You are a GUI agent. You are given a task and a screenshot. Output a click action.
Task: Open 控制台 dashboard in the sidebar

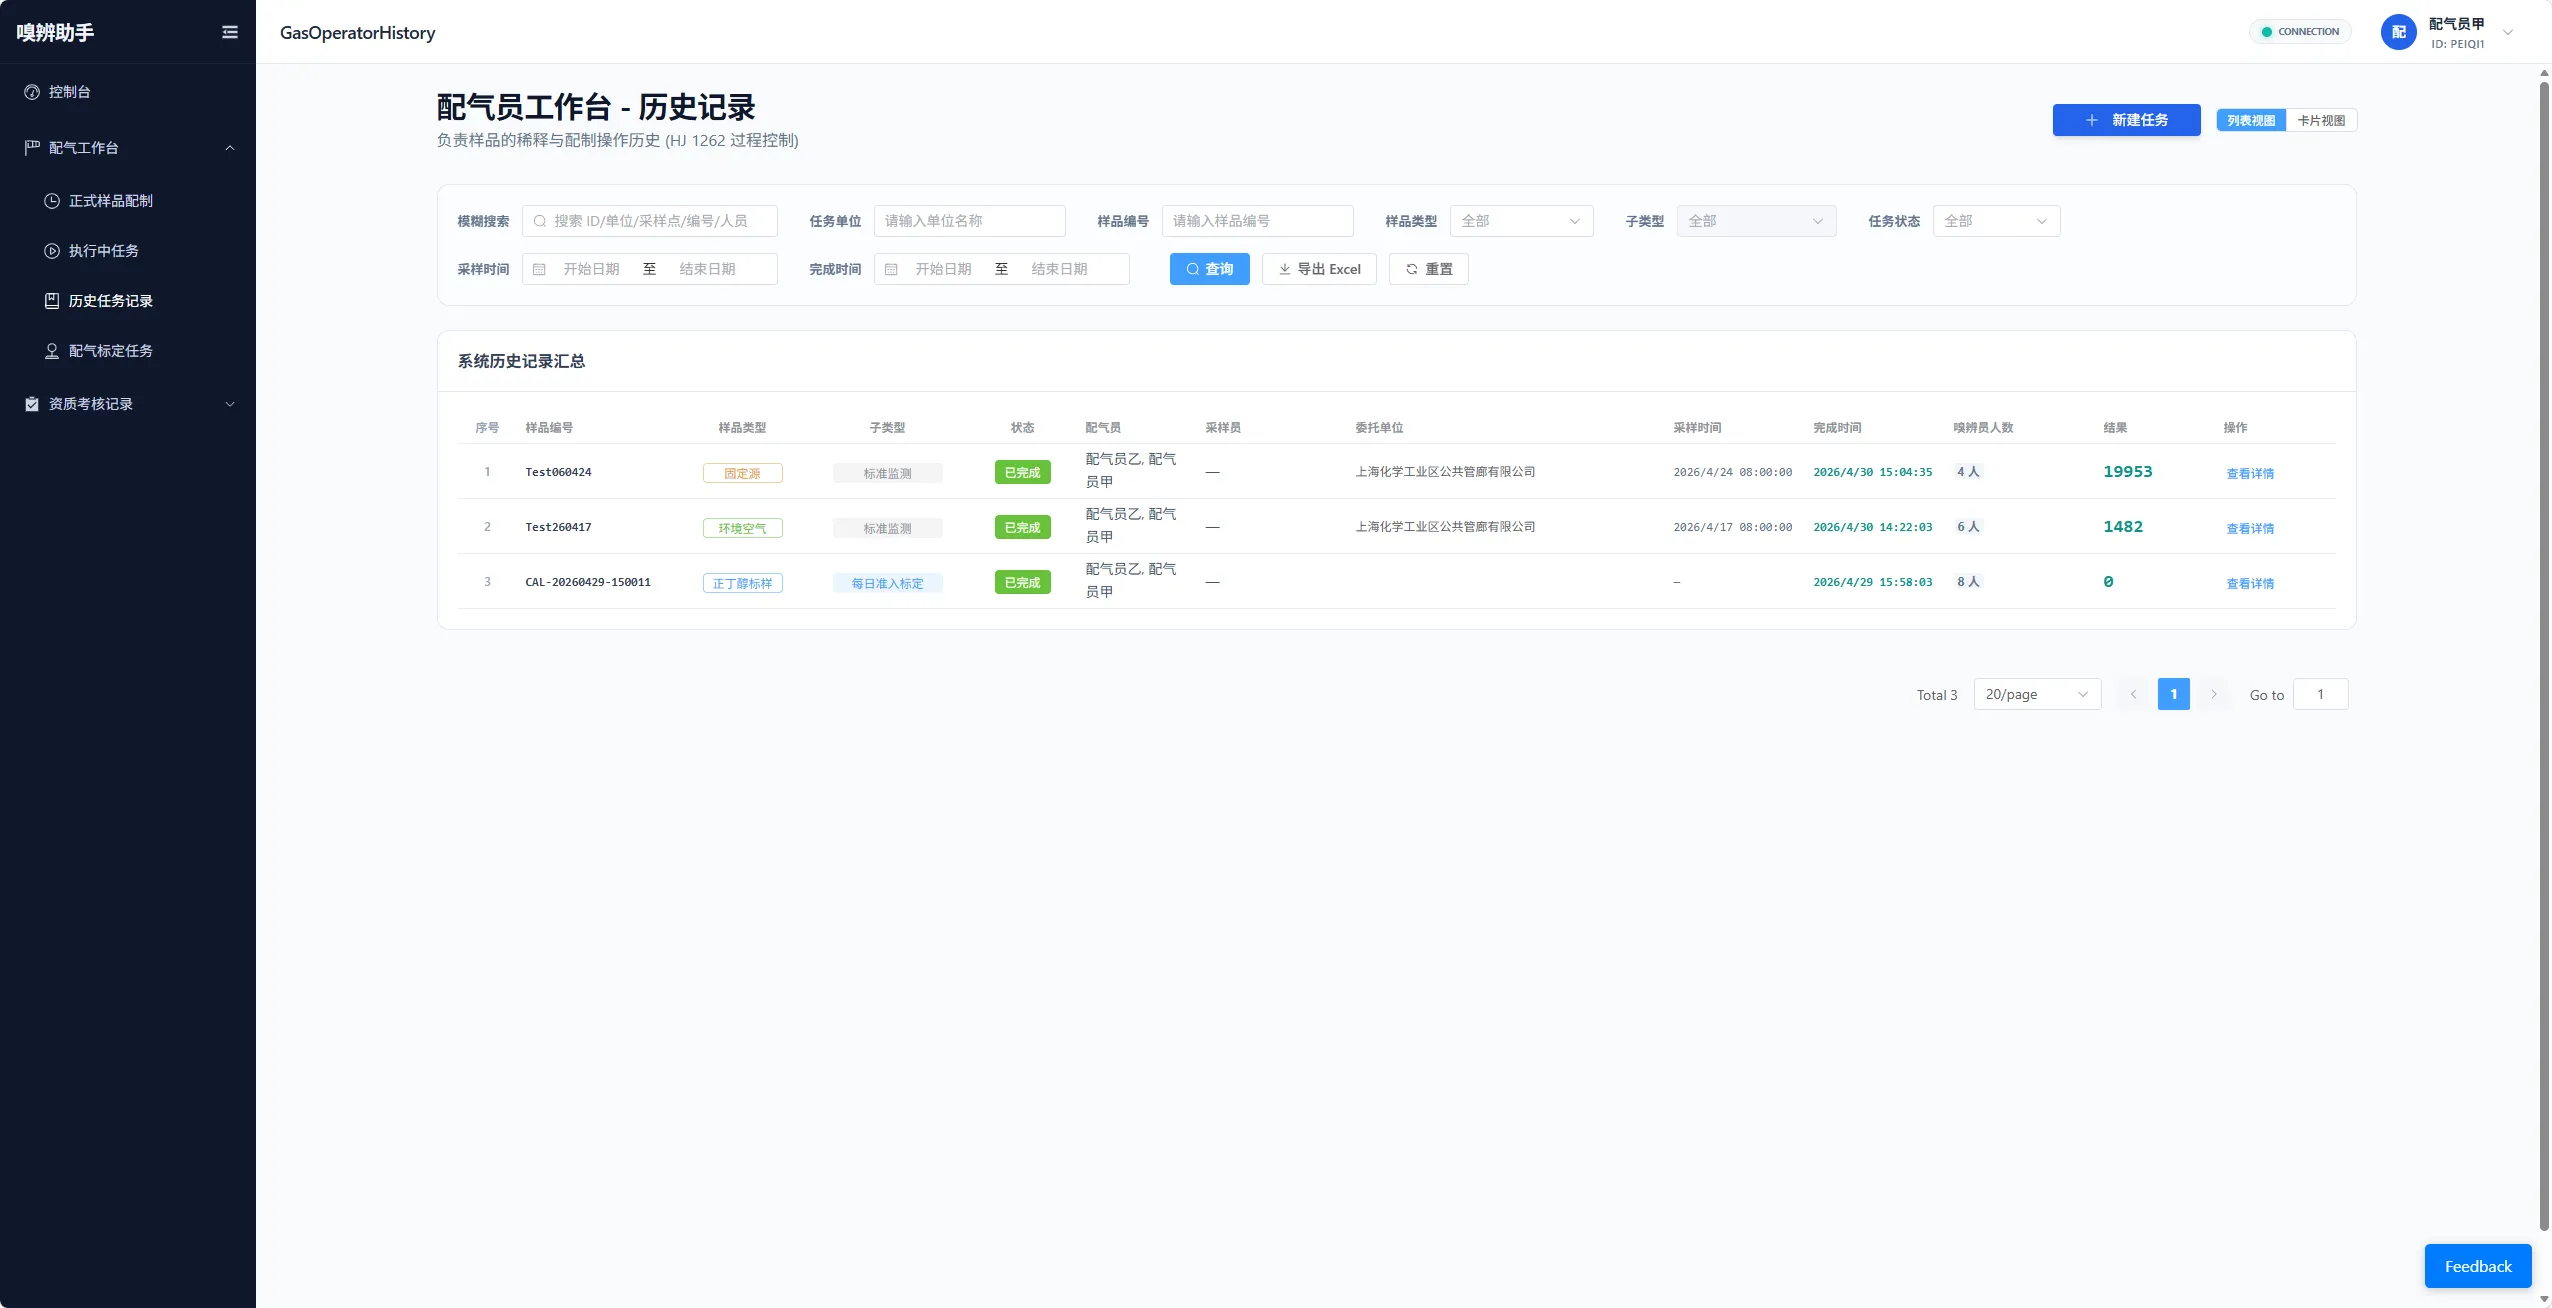click(x=128, y=92)
